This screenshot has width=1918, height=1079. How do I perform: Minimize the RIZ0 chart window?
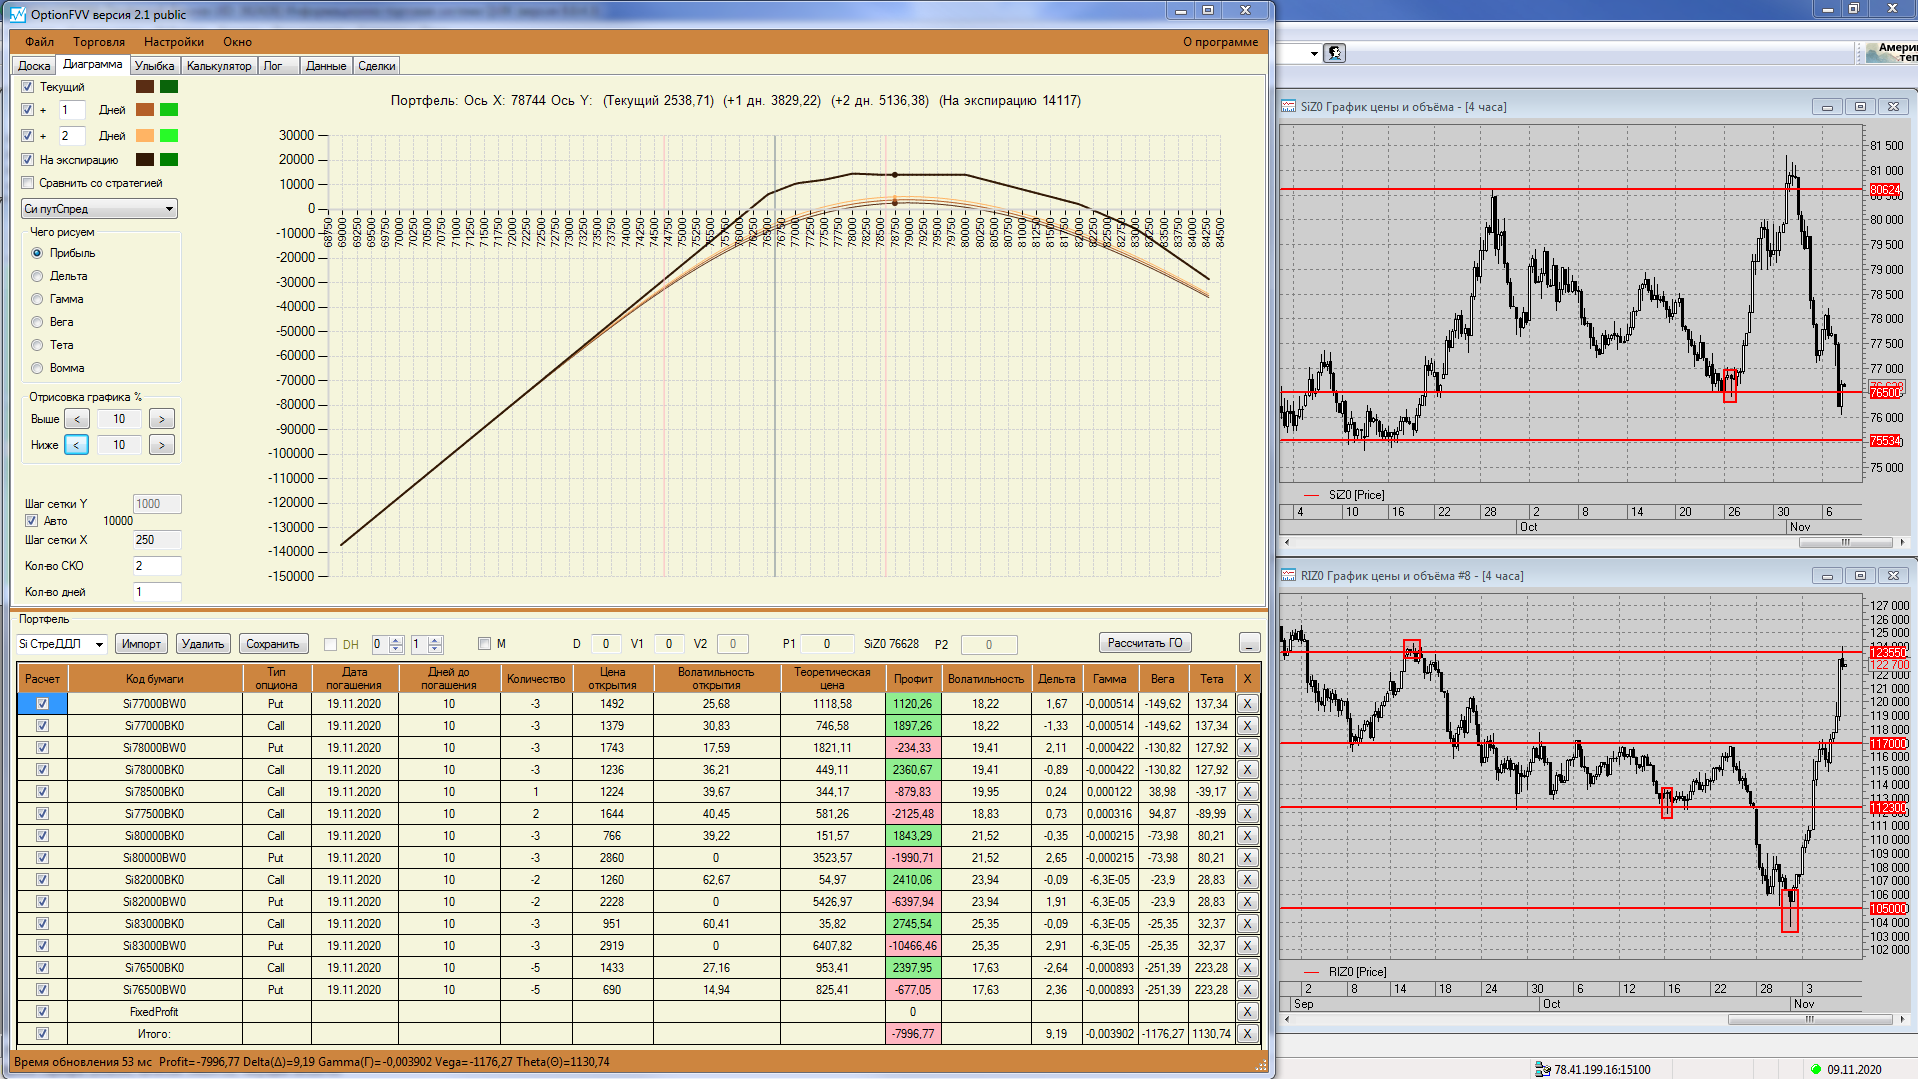pos(1827,576)
